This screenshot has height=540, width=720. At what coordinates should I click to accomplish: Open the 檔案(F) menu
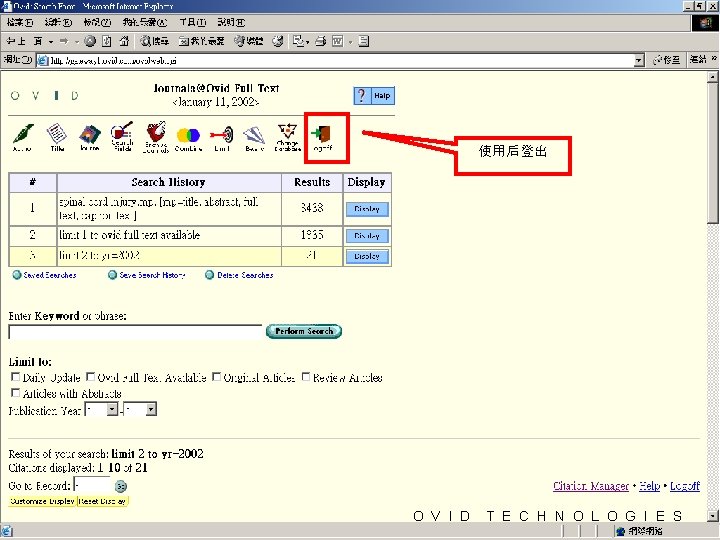point(20,22)
